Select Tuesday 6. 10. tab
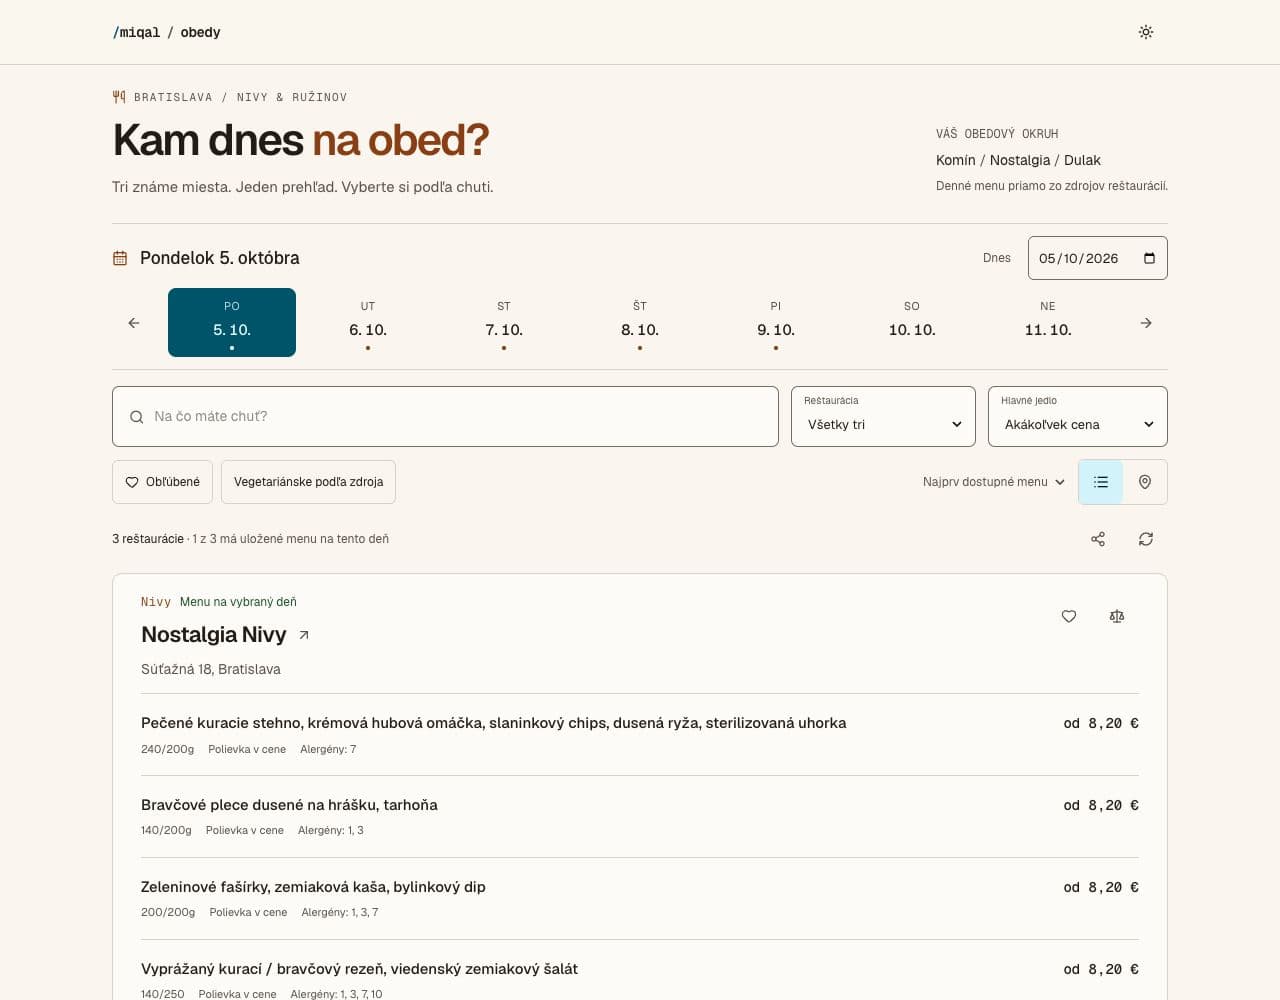1280x1000 pixels. pyautogui.click(x=368, y=322)
